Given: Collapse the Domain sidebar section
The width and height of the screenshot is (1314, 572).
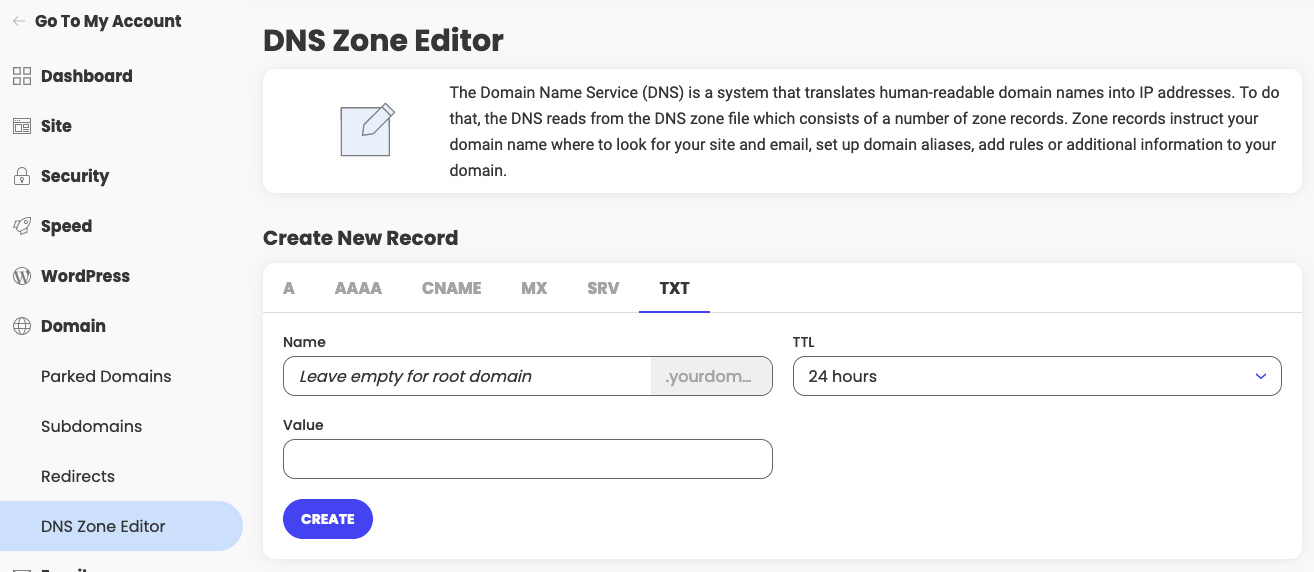Looking at the screenshot, I should (x=73, y=326).
